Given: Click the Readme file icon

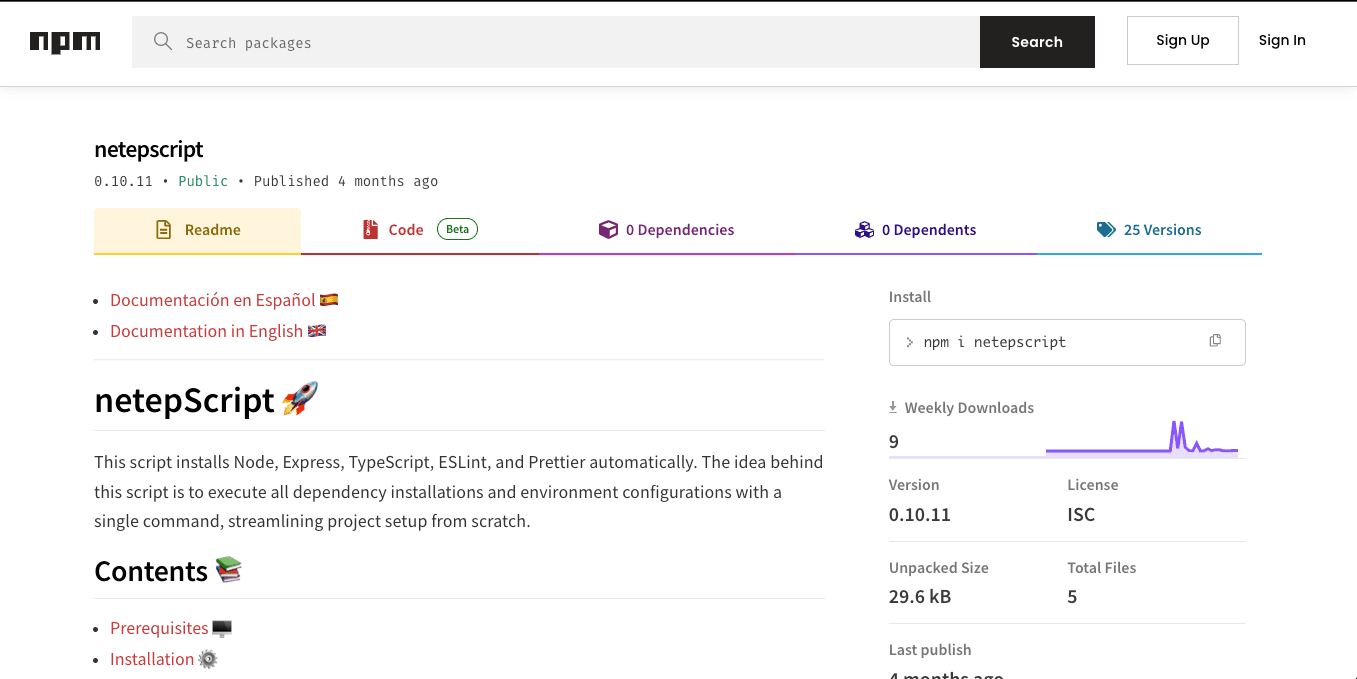Looking at the screenshot, I should tap(164, 230).
